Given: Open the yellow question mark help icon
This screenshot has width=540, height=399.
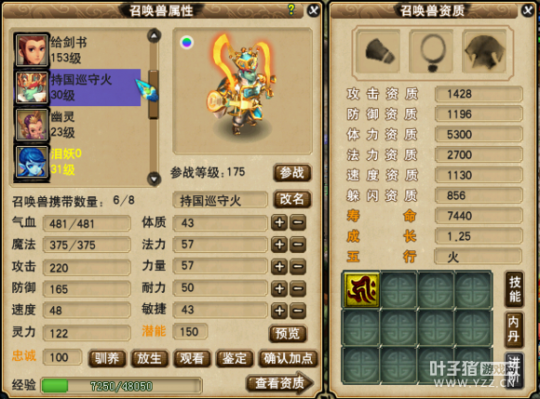Looking at the screenshot, I should click(x=291, y=10).
